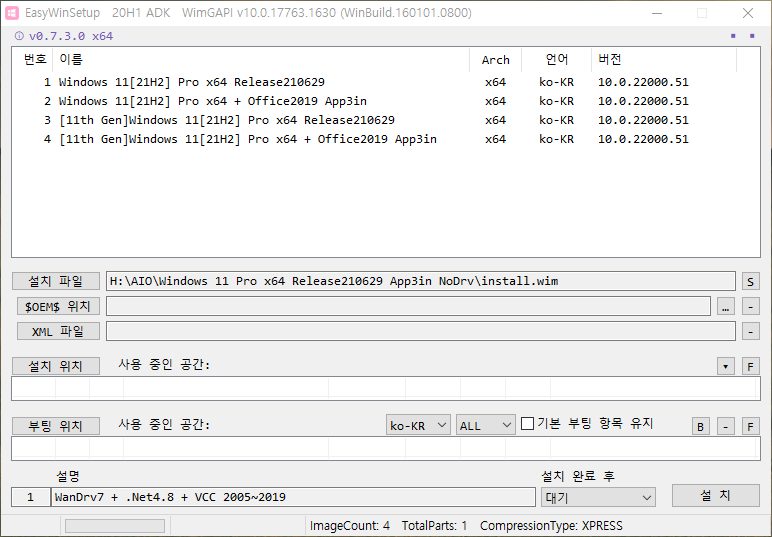This screenshot has height=537, width=772.
Task: Click CompressionType: XPRESS status text
Action: 551,526
